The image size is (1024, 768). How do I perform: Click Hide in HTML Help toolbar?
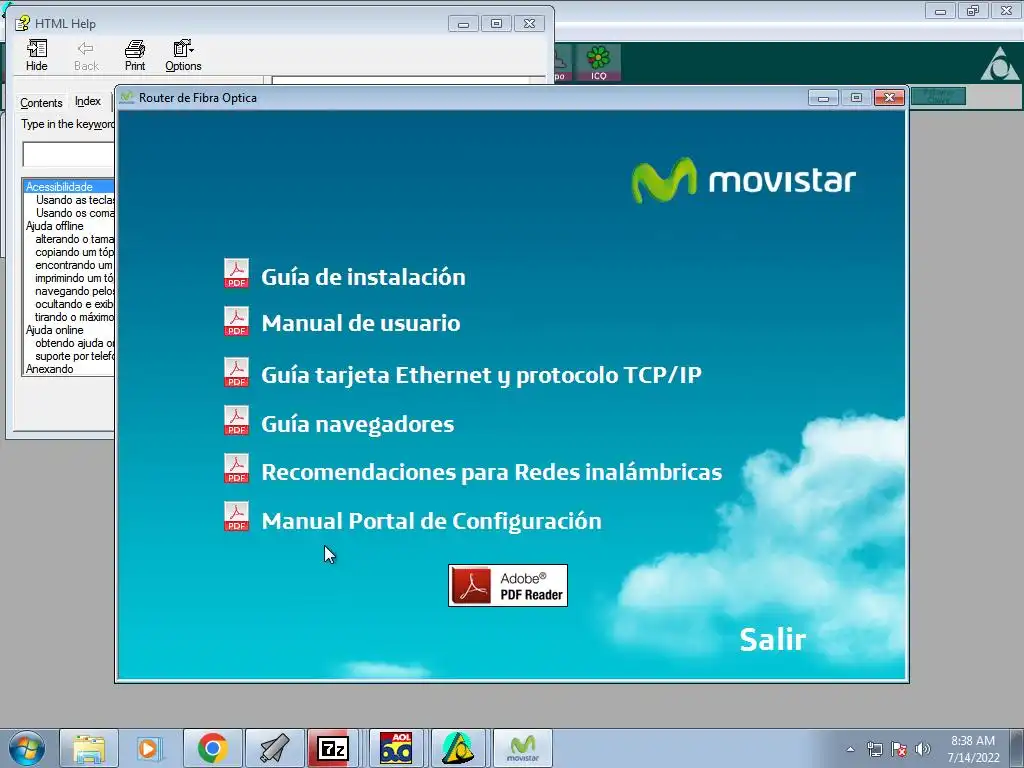click(37, 55)
